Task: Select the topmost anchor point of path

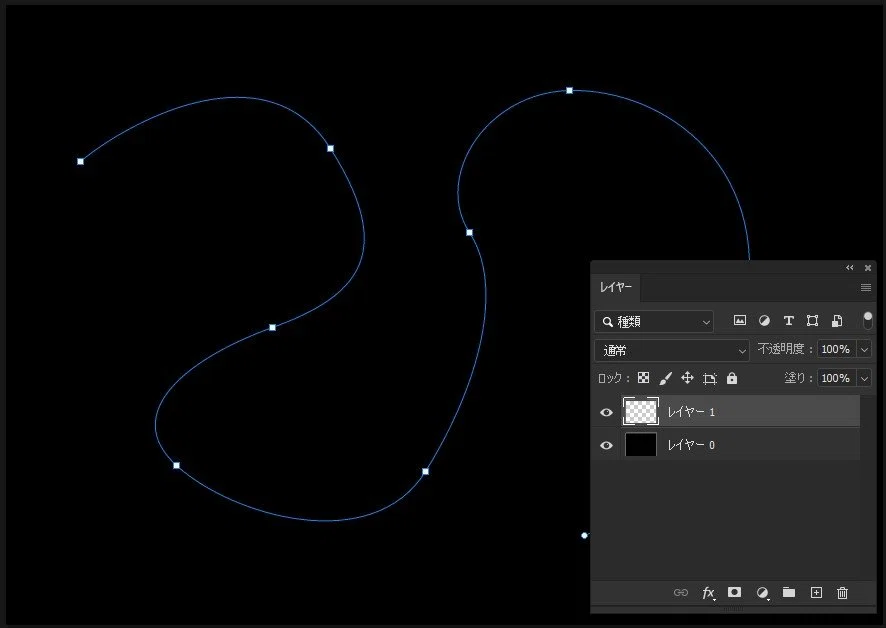Action: [x=570, y=90]
